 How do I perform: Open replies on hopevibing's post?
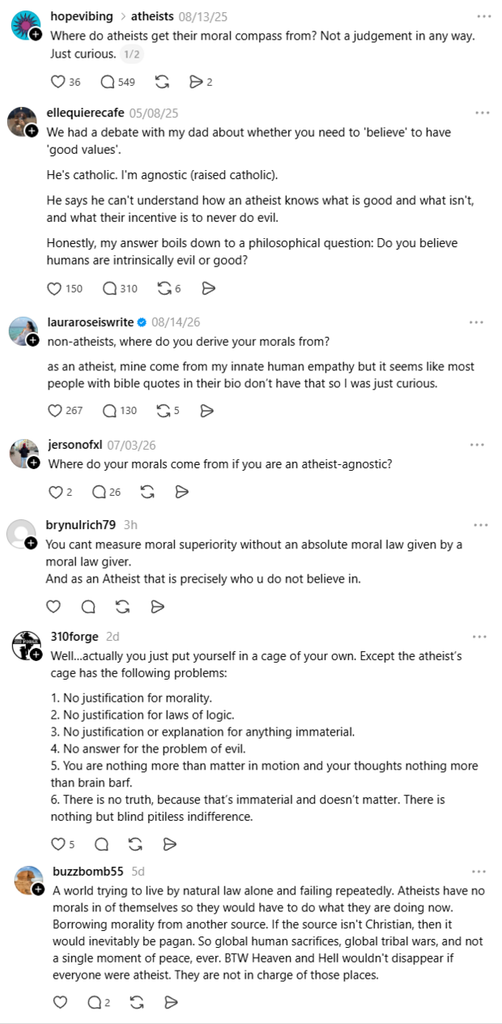coord(107,82)
